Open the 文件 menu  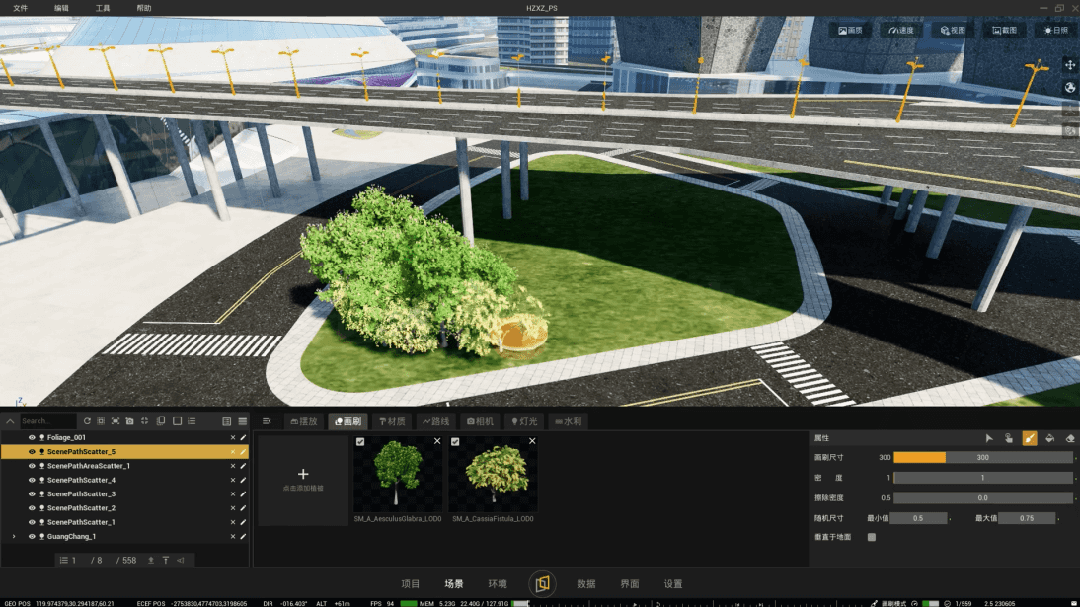click(x=21, y=8)
